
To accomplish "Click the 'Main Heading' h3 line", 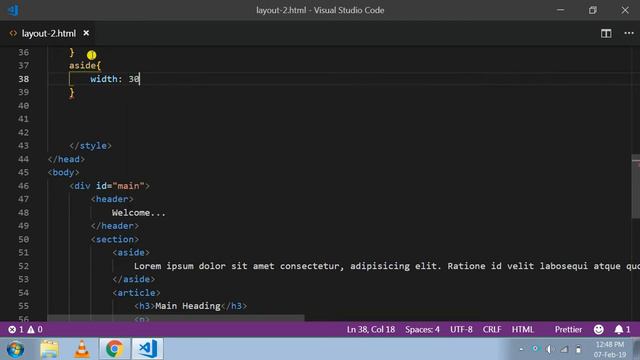I will tap(190, 306).
